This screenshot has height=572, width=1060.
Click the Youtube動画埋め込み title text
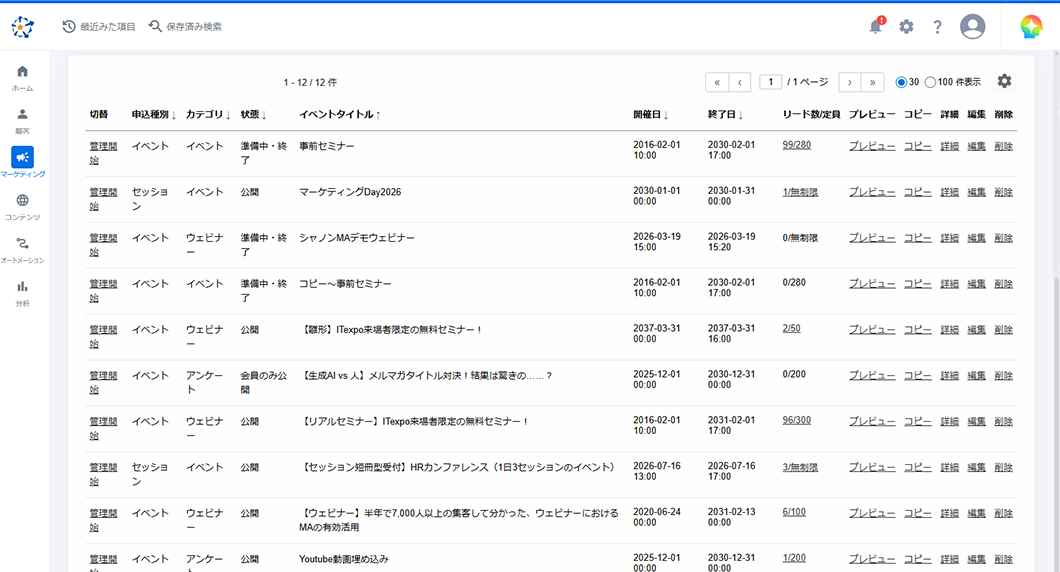pos(343,559)
